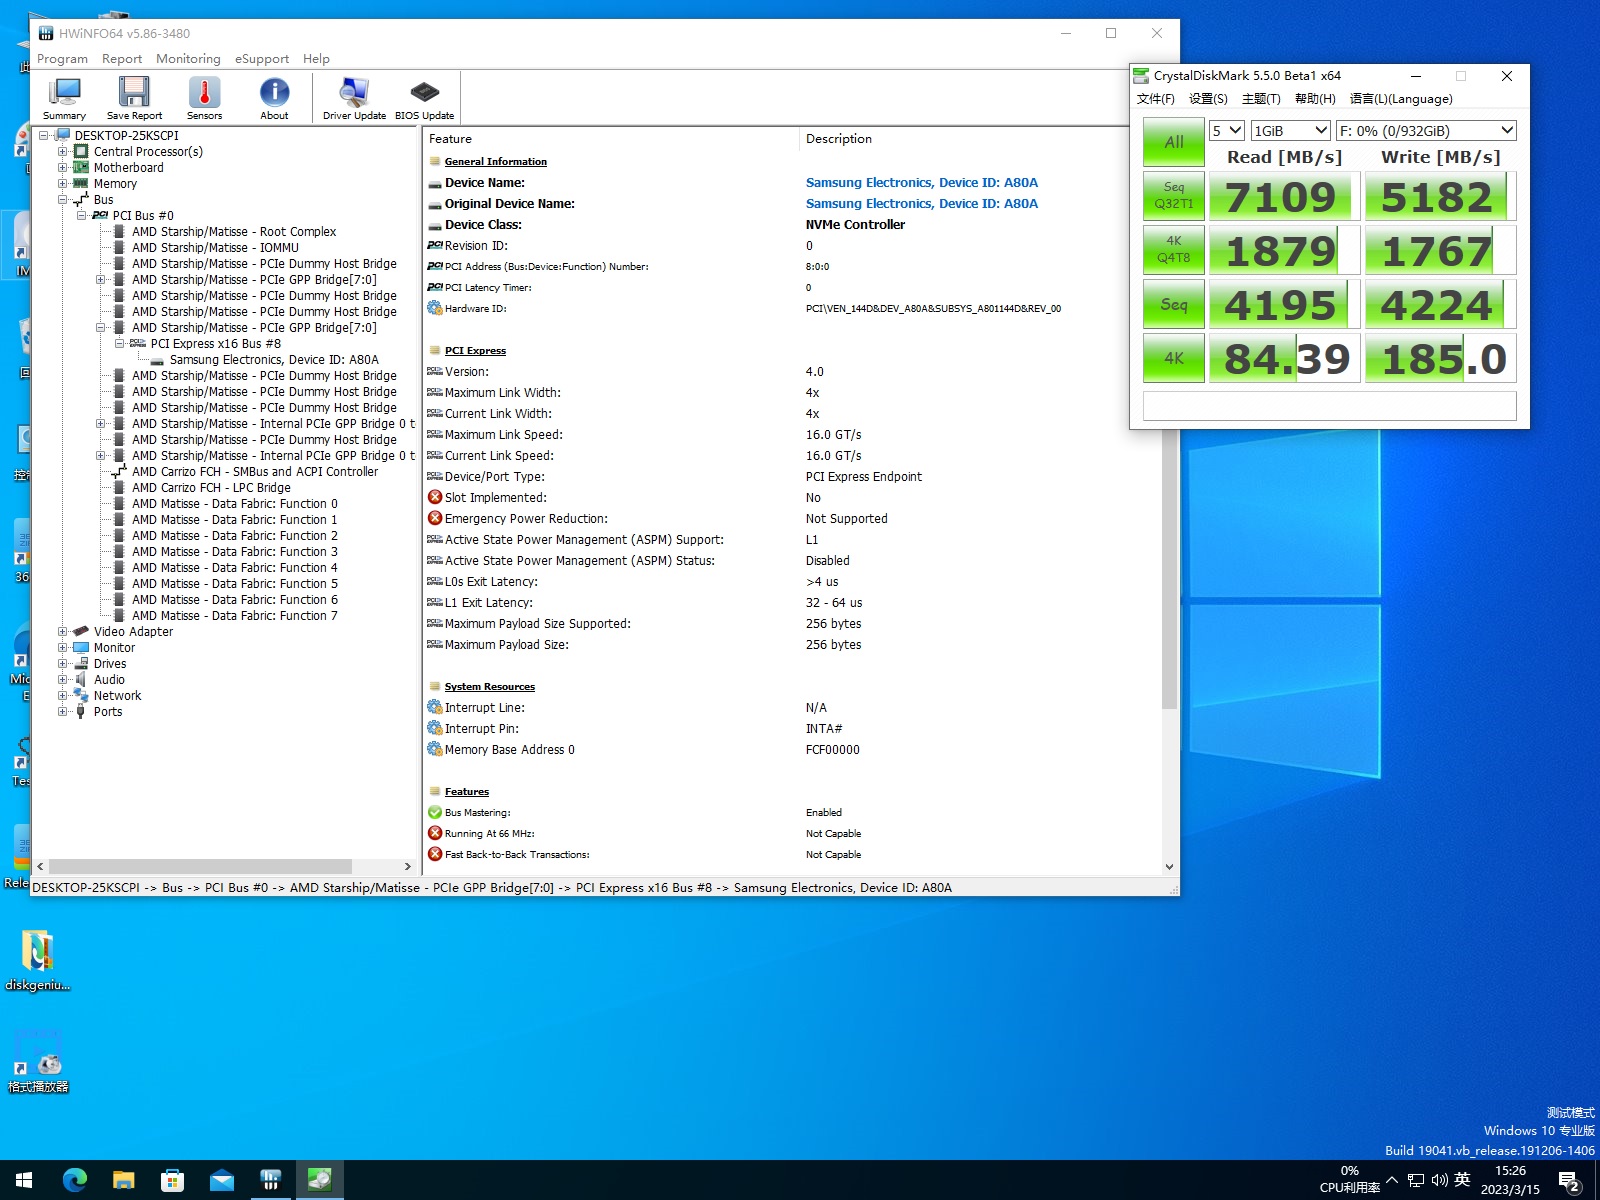This screenshot has height=1200, width=1600.
Task: Open the 主题(T) menu in CrystalDiskMark
Action: [1261, 99]
